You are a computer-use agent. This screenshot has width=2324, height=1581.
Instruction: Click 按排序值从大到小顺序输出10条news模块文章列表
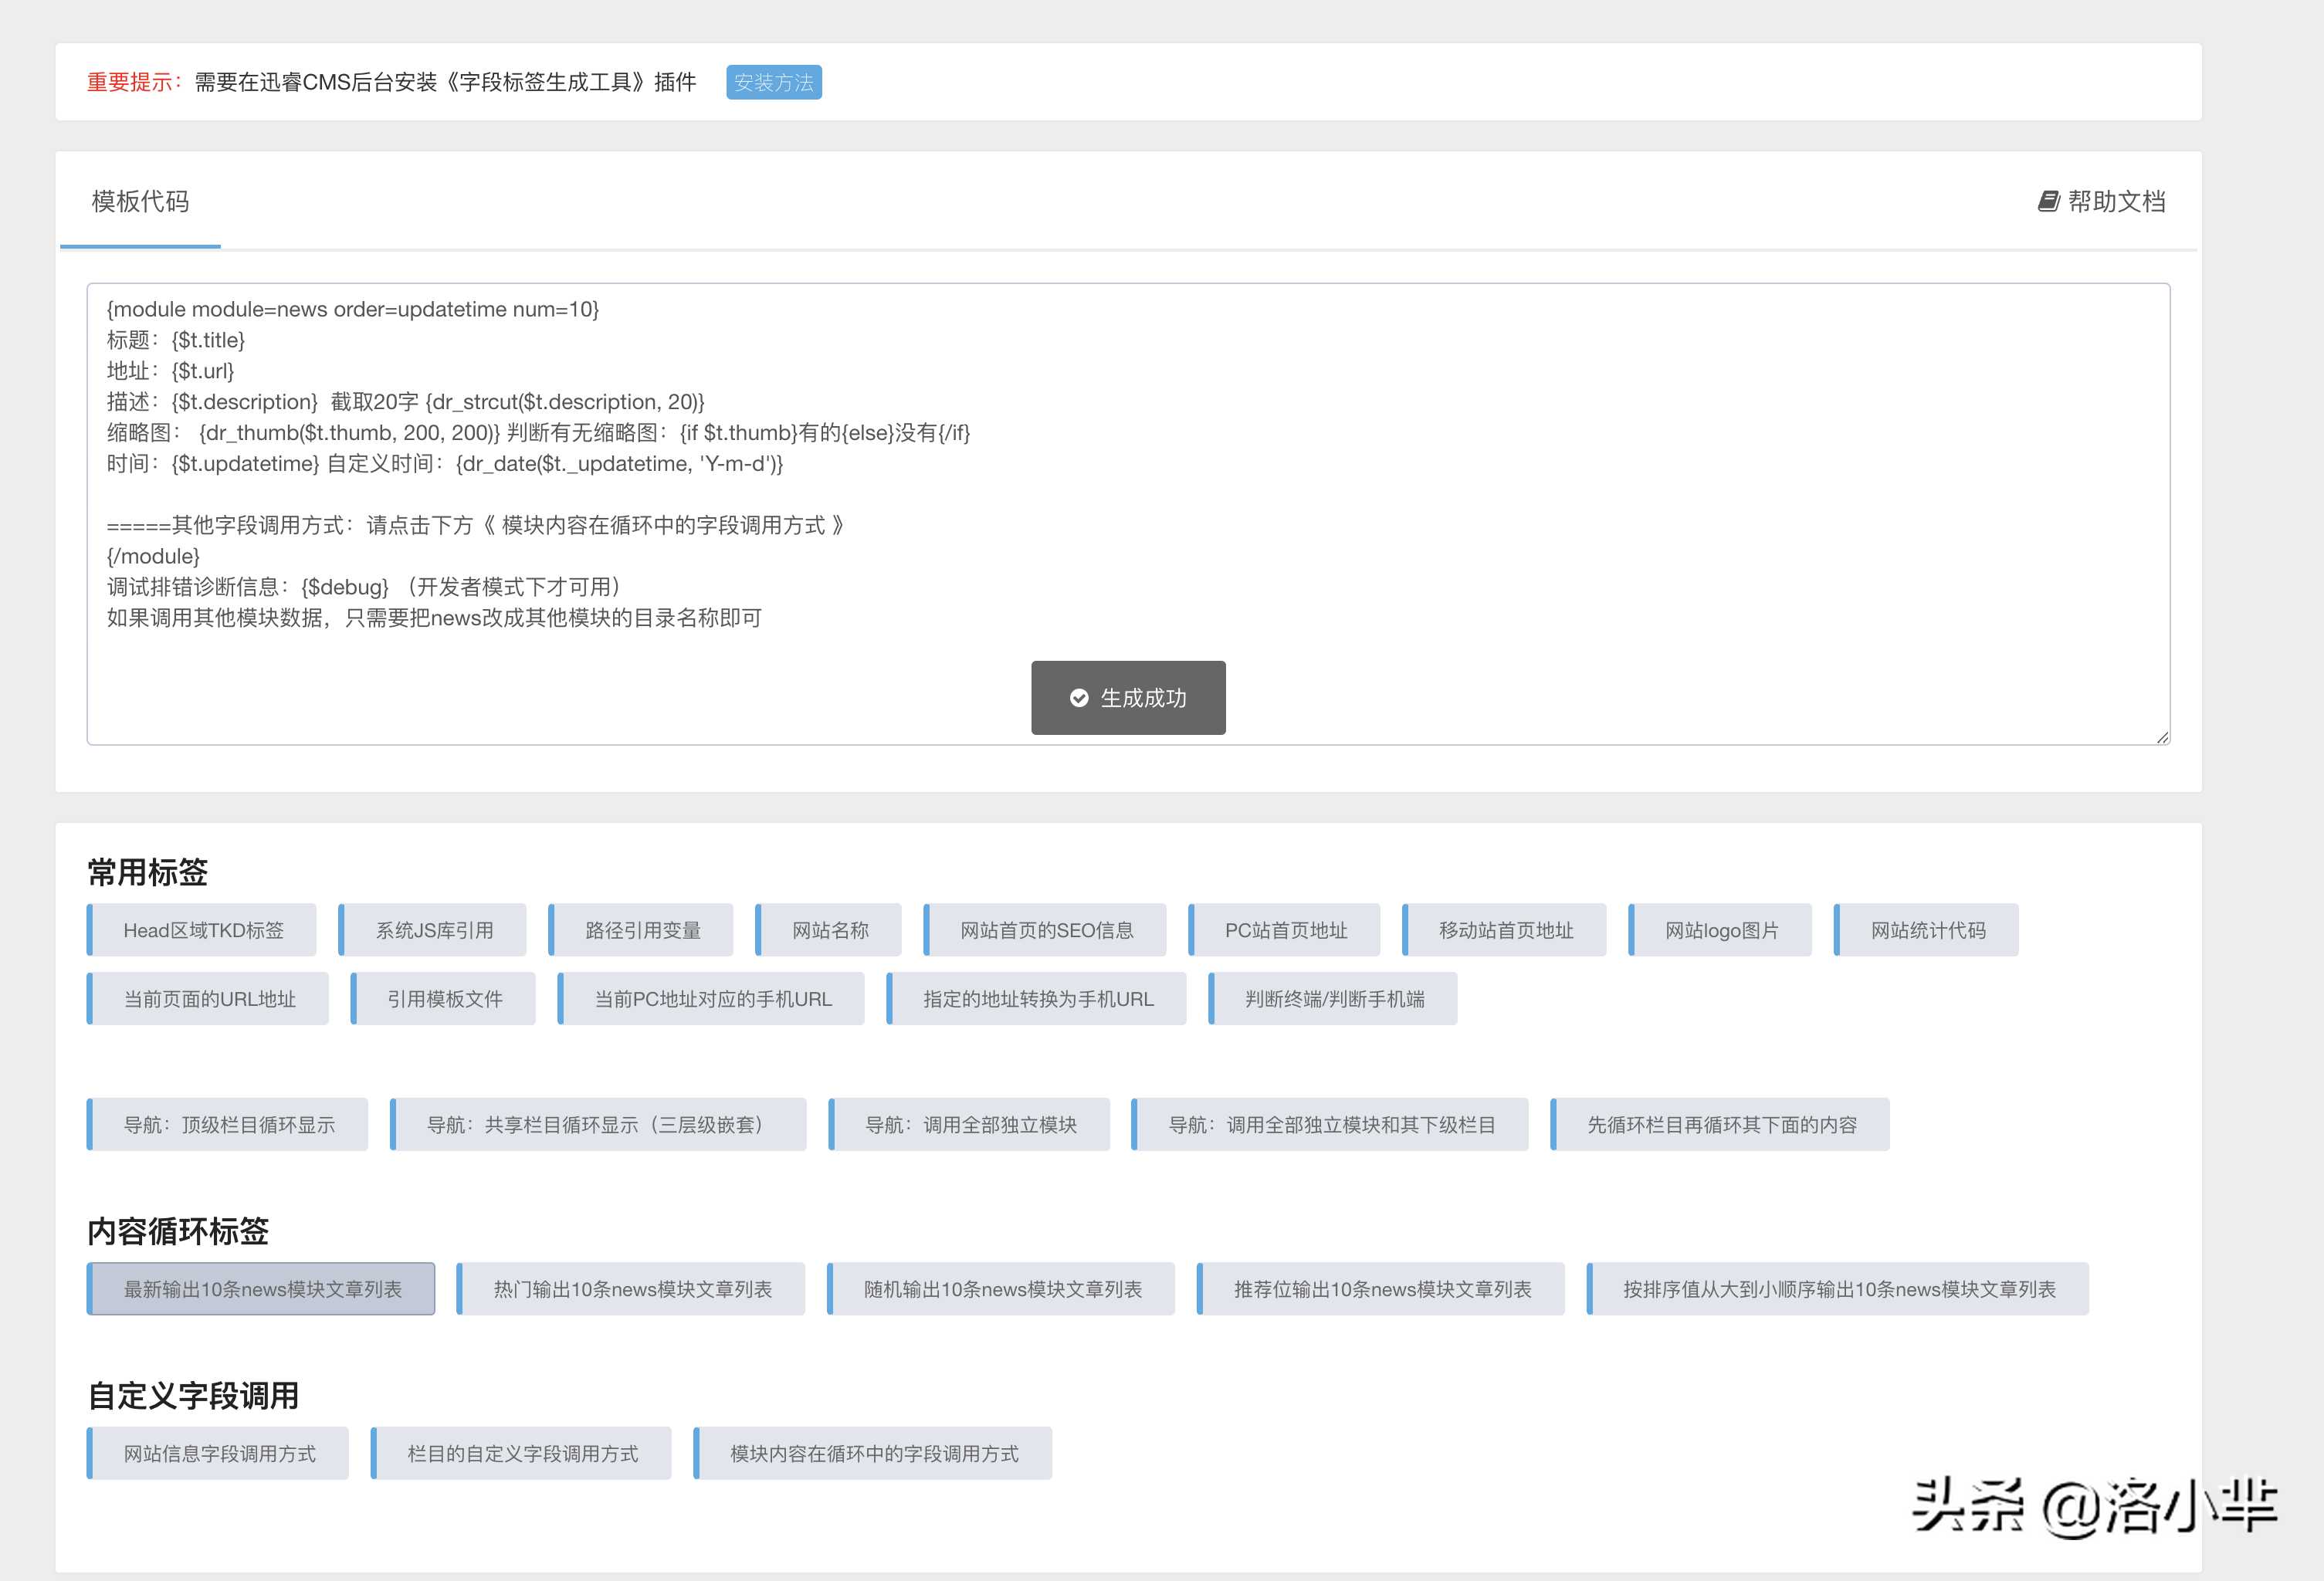(1838, 1288)
